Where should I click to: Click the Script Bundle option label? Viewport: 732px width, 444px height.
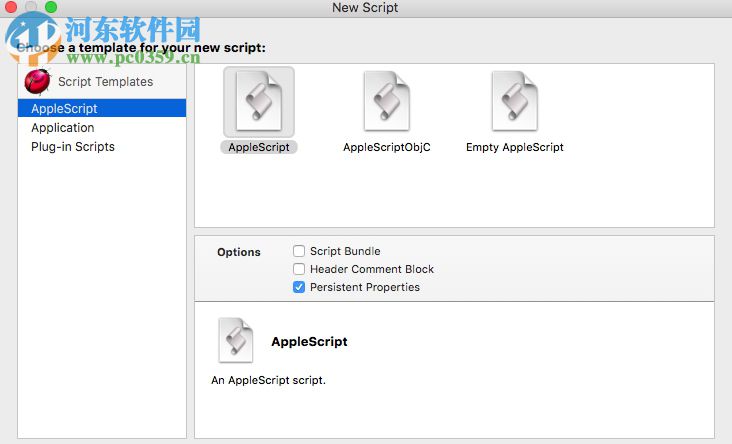[x=345, y=251]
